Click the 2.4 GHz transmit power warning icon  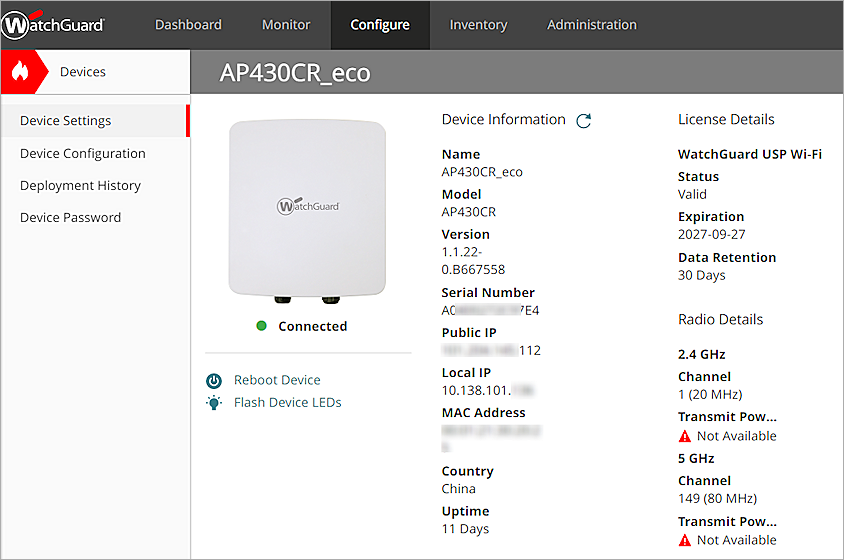click(685, 436)
